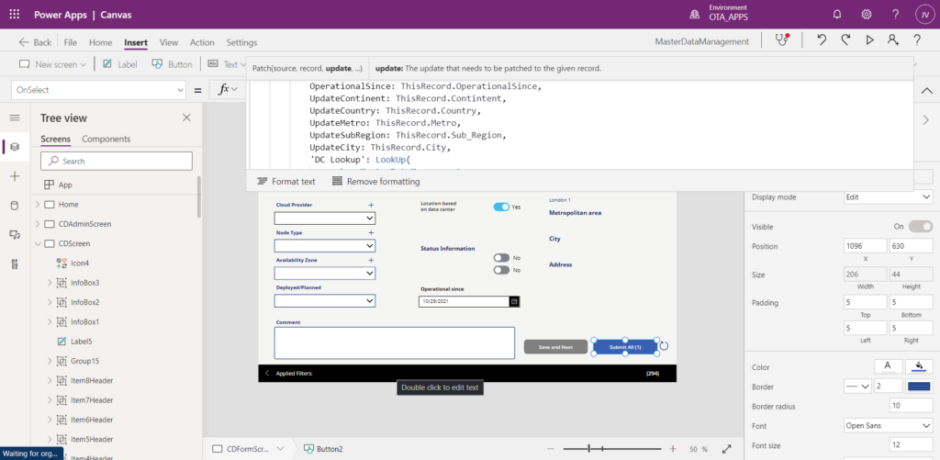This screenshot has height=460, width=940.
Task: Click zoom in plus icon
Action: [673, 449]
